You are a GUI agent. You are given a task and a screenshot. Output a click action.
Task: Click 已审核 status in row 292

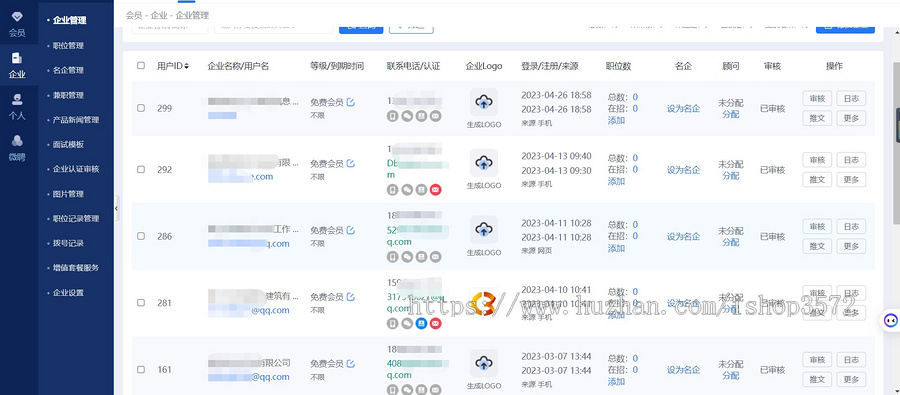coord(772,170)
